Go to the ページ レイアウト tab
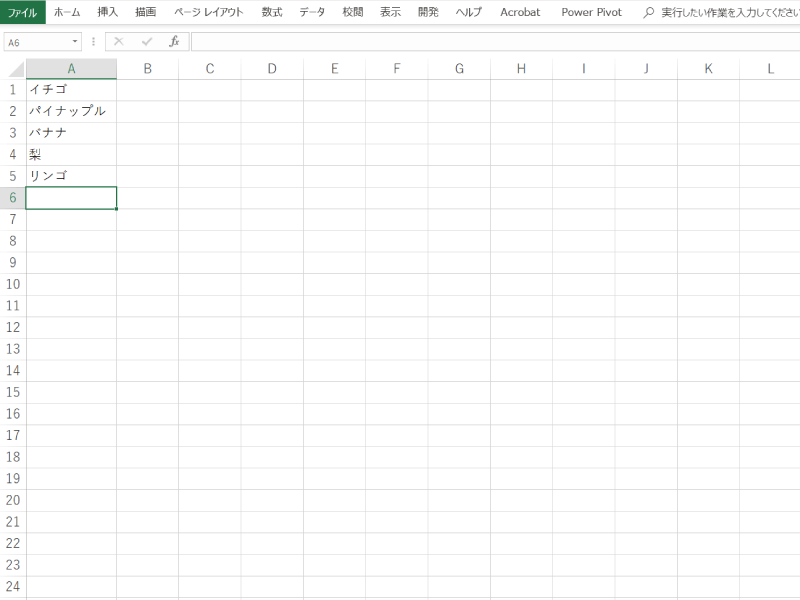This screenshot has height=600, width=800. (208, 13)
